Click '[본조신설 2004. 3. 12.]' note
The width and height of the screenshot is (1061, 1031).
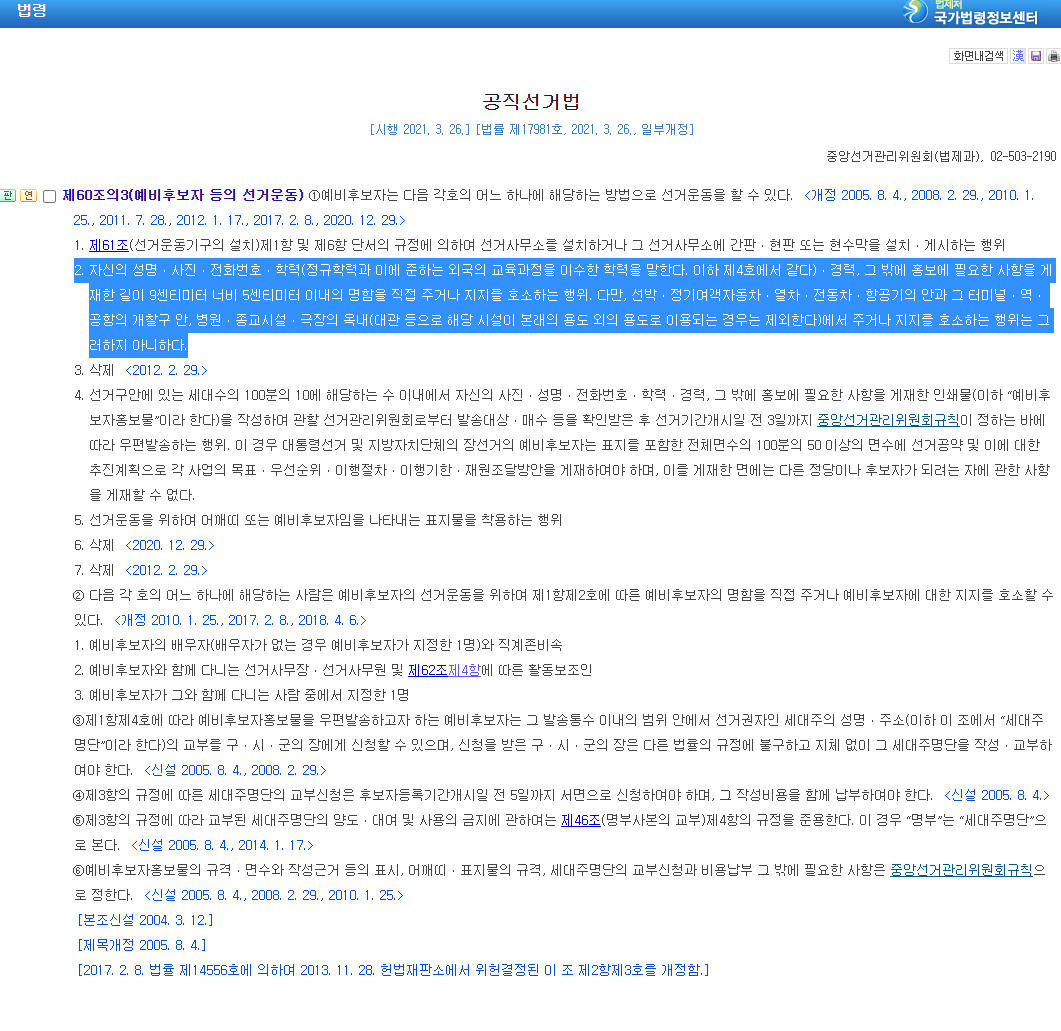[145, 920]
